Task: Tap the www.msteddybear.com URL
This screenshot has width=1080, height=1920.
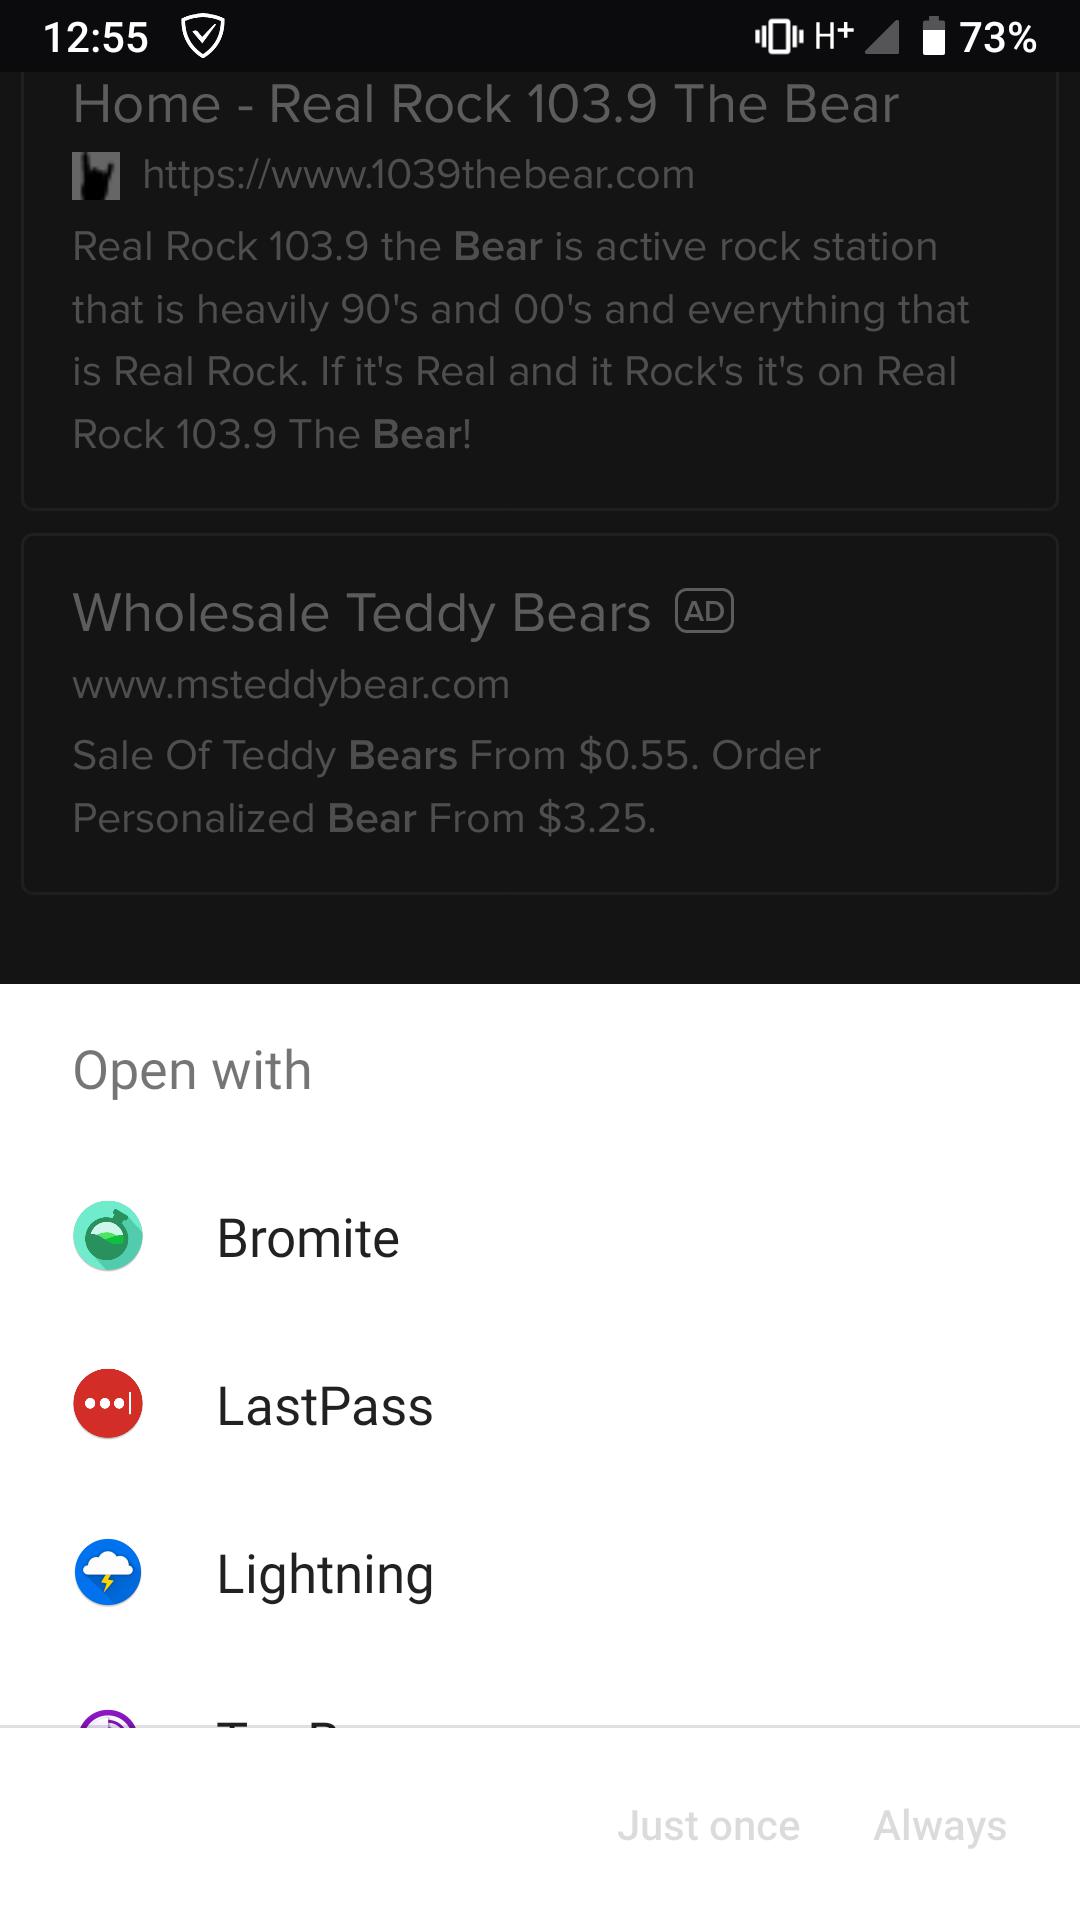Action: 291,685
